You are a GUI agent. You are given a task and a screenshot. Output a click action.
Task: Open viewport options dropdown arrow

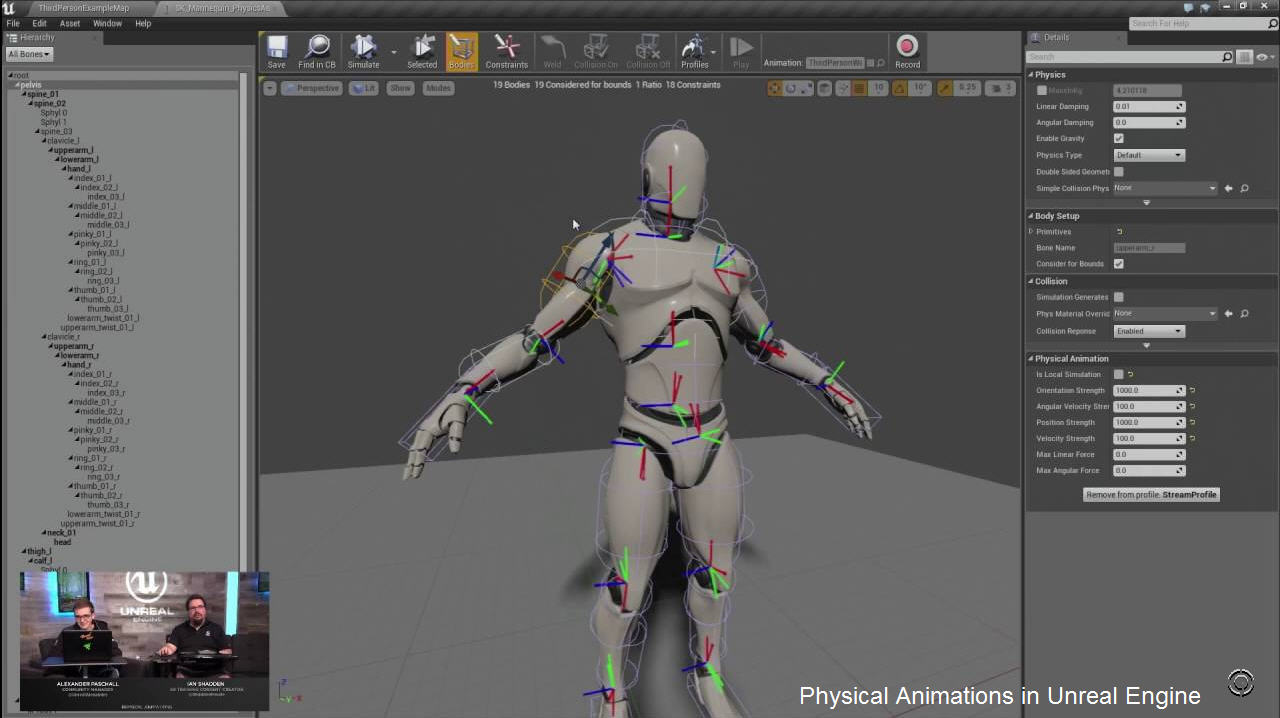270,88
